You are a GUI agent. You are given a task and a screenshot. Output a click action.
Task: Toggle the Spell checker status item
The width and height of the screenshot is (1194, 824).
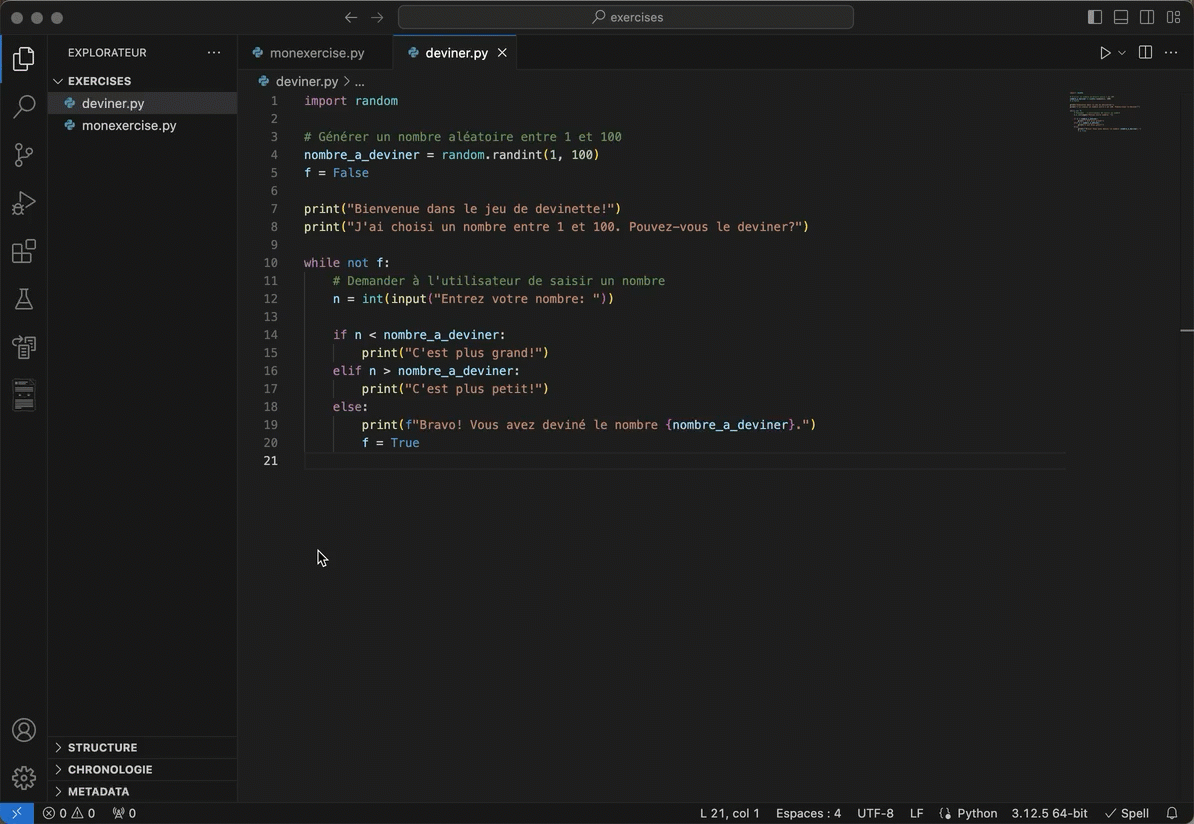click(x=1127, y=813)
